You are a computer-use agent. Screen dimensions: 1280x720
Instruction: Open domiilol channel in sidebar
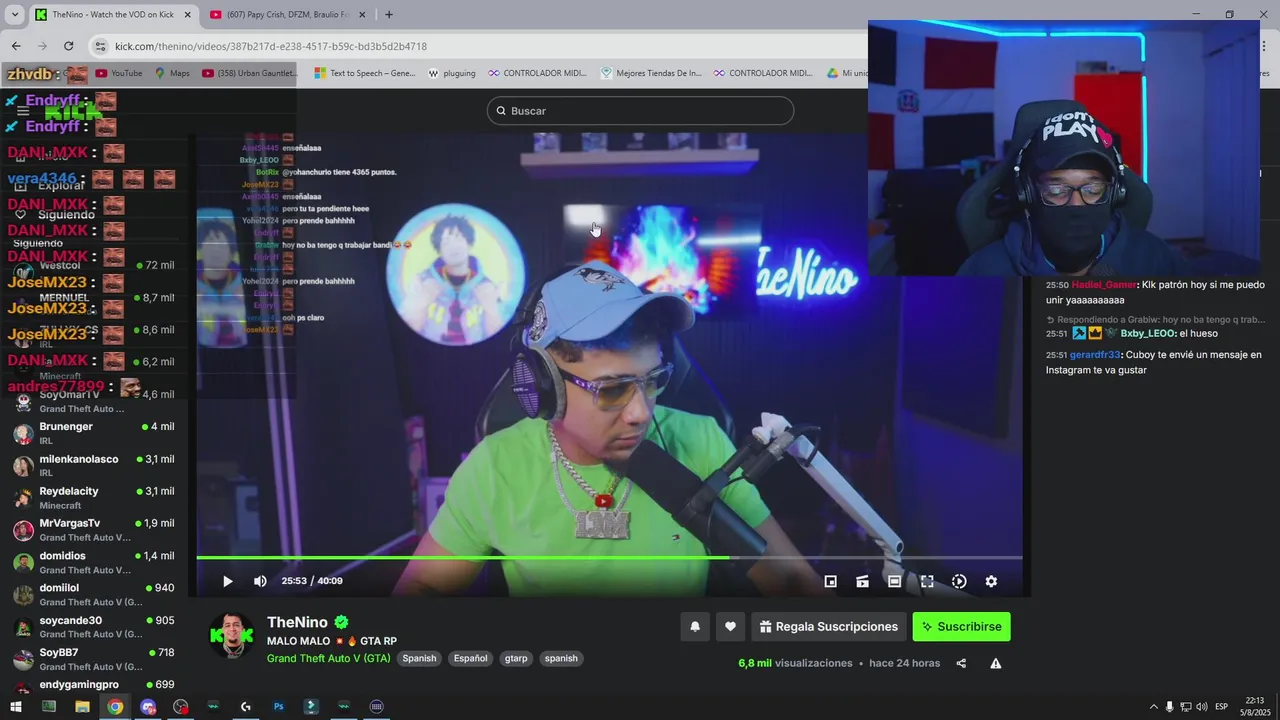(x=94, y=594)
